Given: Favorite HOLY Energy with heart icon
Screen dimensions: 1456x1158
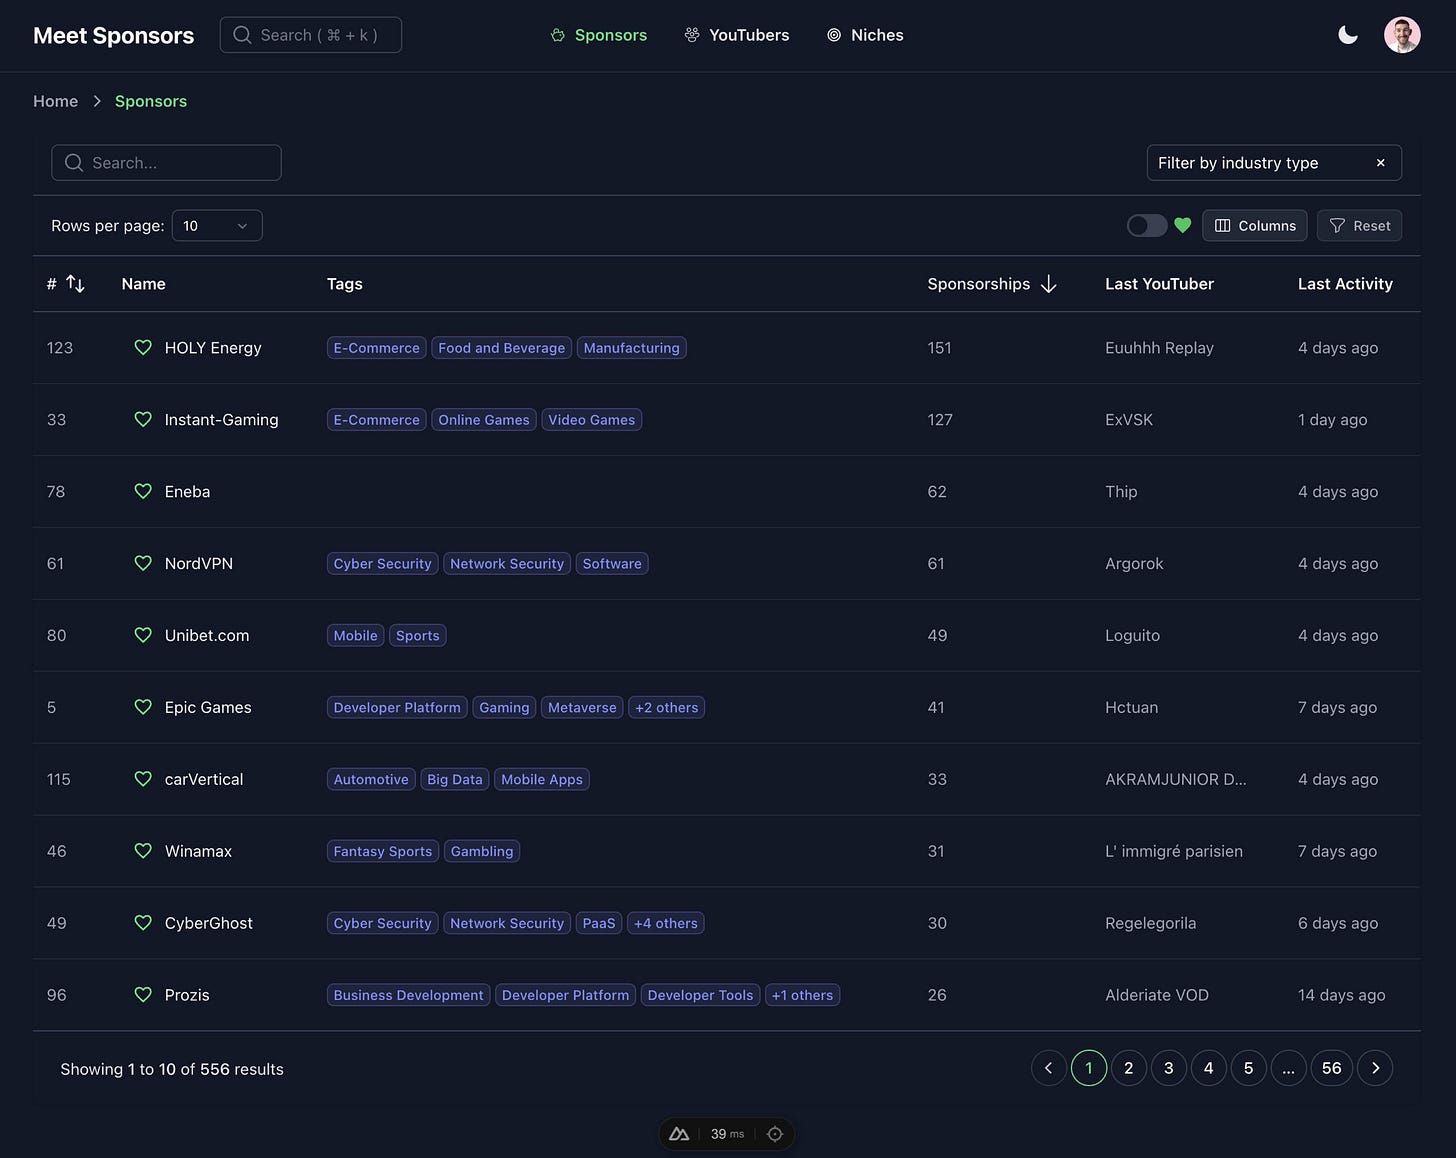Looking at the screenshot, I should tap(143, 347).
